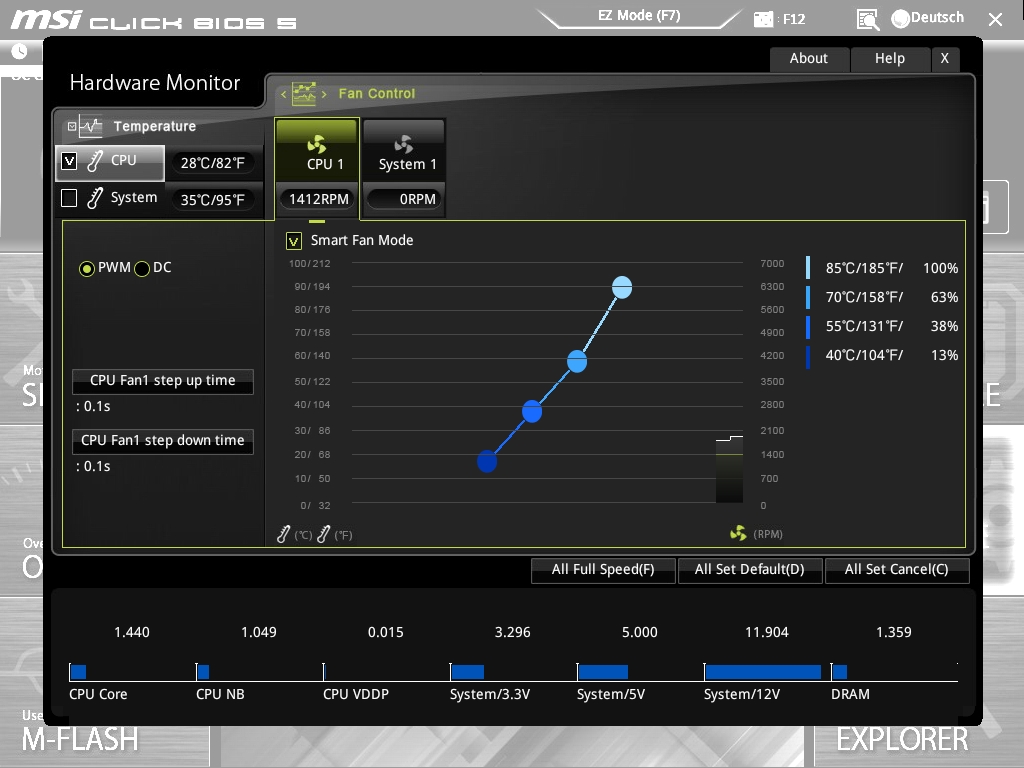The width and height of the screenshot is (1024, 768).
Task: Select the DC radio button
Action: click(142, 268)
